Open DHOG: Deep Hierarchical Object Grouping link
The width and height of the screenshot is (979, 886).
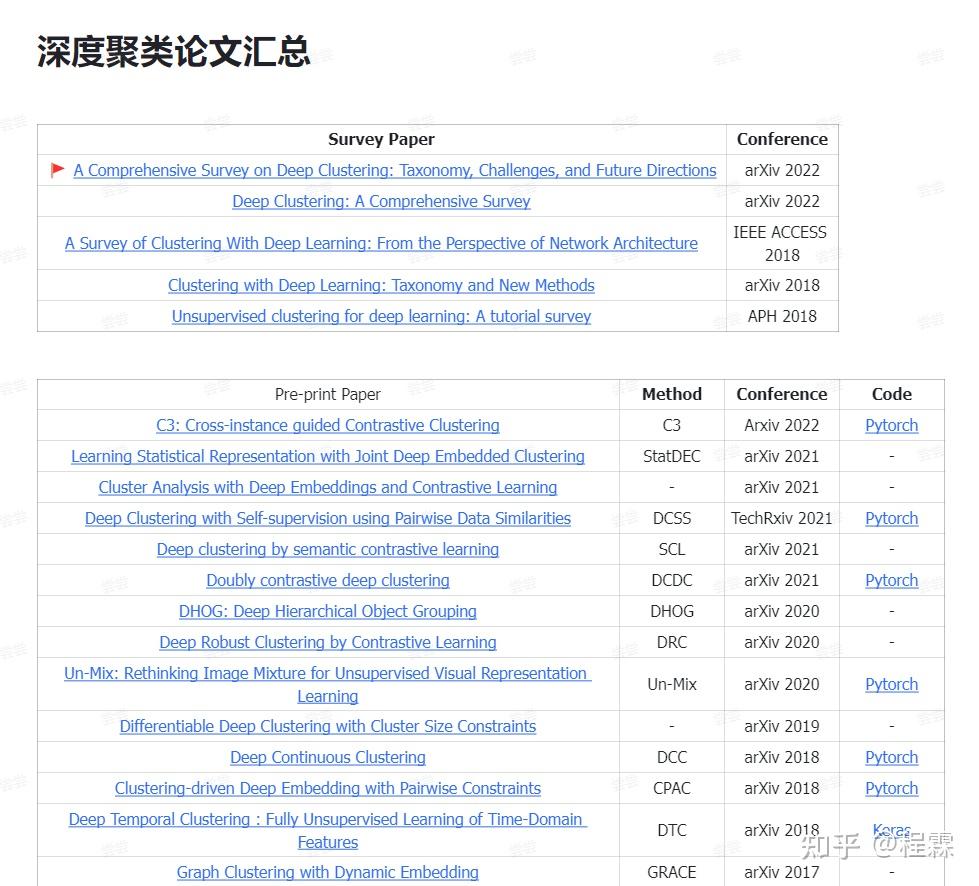click(x=328, y=611)
